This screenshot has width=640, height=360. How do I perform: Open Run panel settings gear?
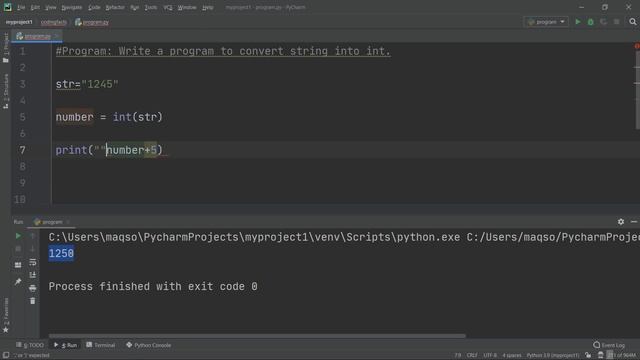(621, 222)
